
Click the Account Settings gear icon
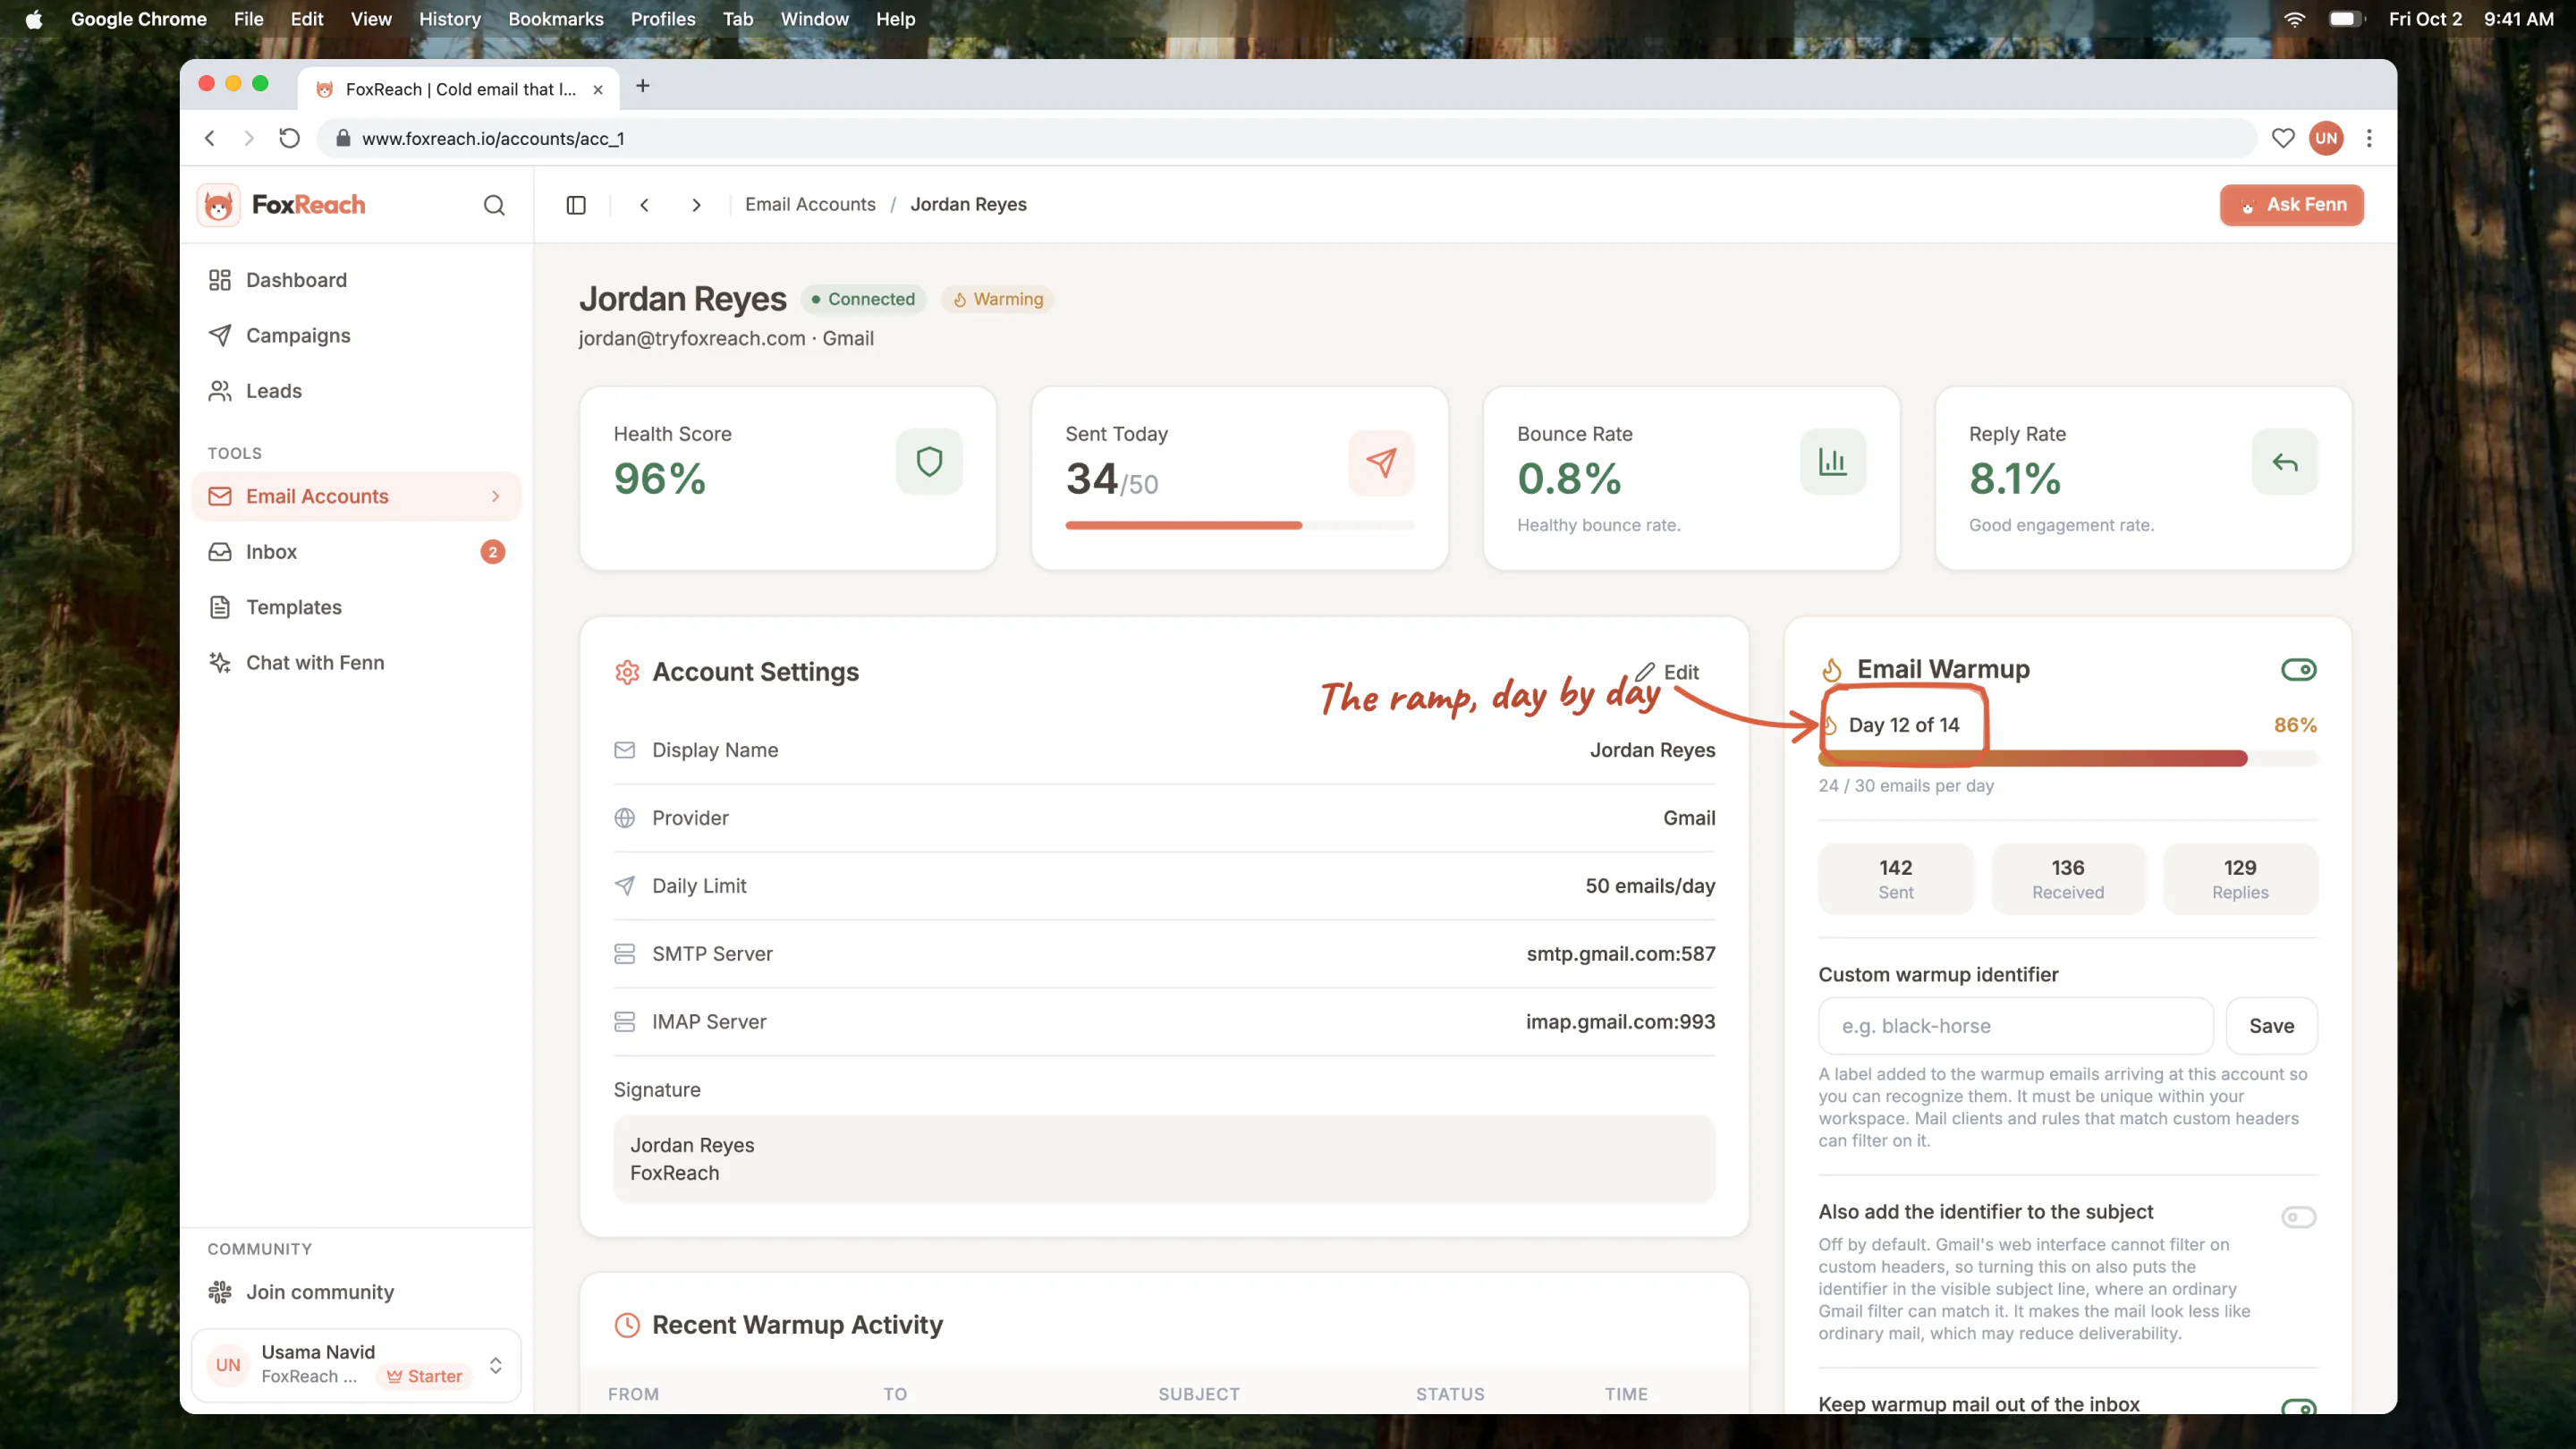tap(627, 672)
